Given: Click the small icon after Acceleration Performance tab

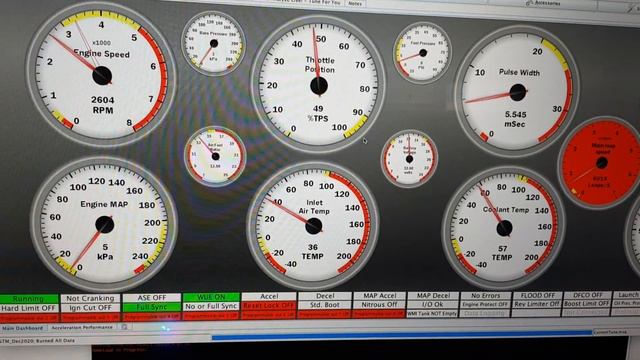Looking at the screenshot, I should (124, 327).
